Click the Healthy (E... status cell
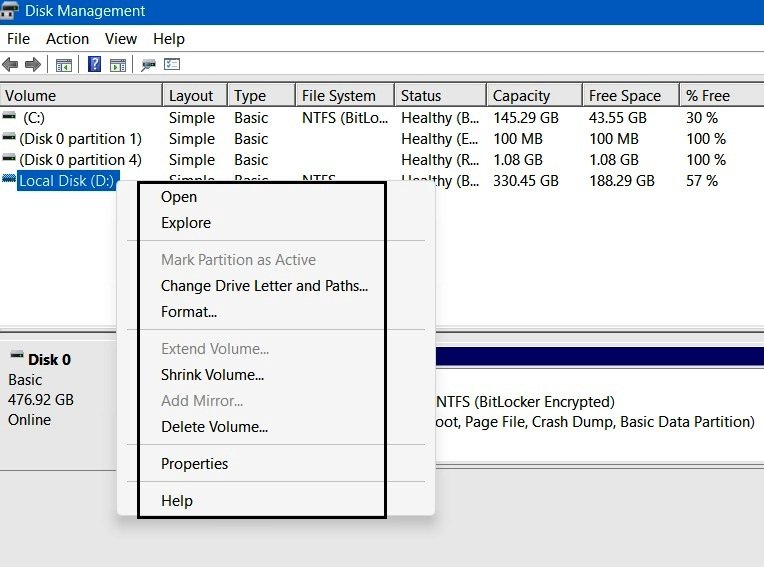Screen dimensions: 764x567 tap(439, 139)
